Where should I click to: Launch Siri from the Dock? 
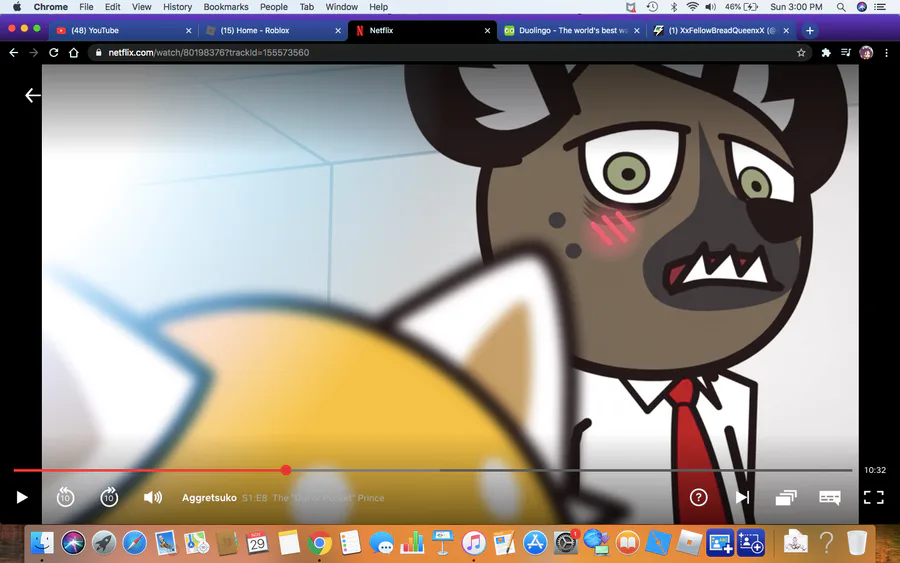pos(73,542)
